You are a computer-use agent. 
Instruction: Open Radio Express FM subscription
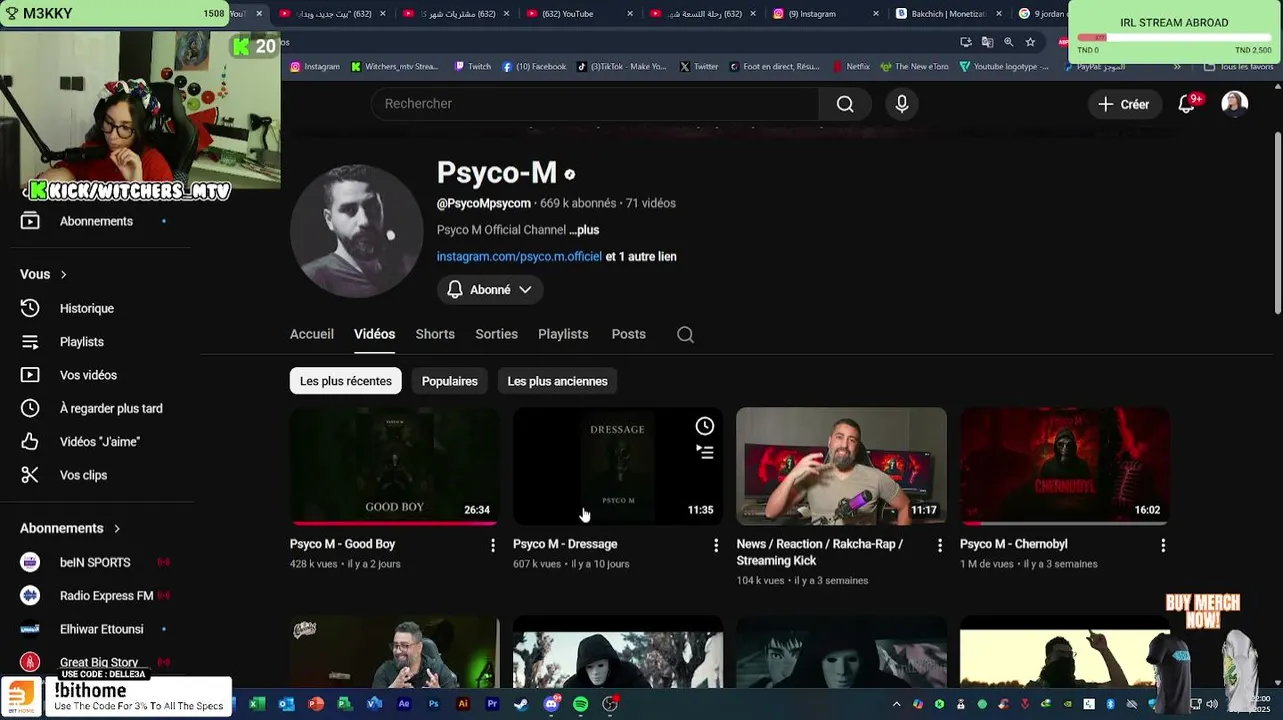[x=106, y=596]
